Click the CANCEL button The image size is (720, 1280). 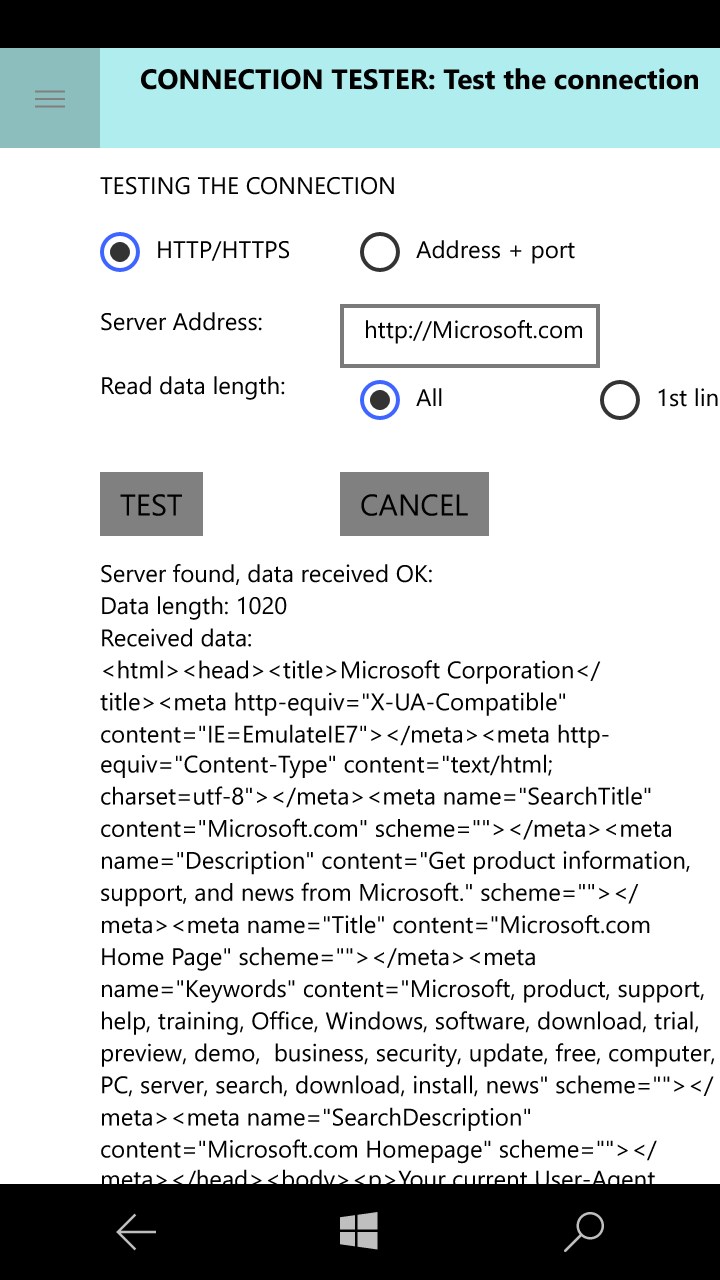414,504
